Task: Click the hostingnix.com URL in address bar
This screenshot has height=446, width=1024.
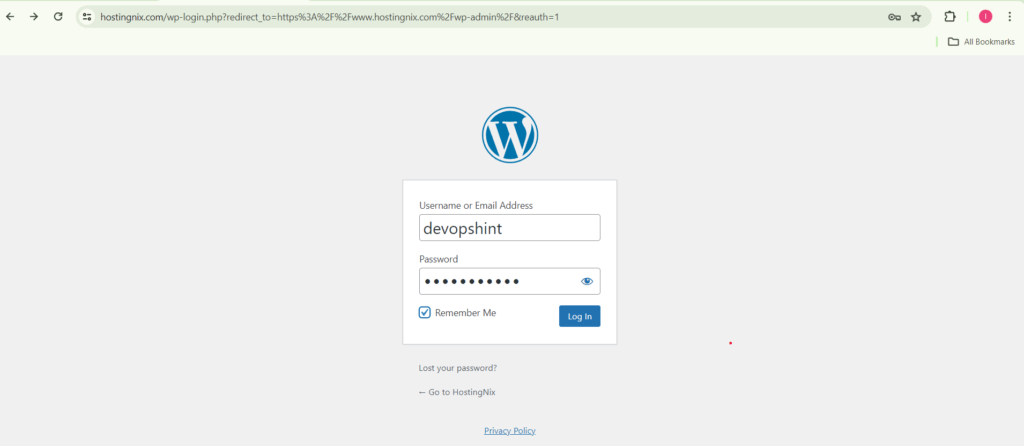Action: pos(329,17)
